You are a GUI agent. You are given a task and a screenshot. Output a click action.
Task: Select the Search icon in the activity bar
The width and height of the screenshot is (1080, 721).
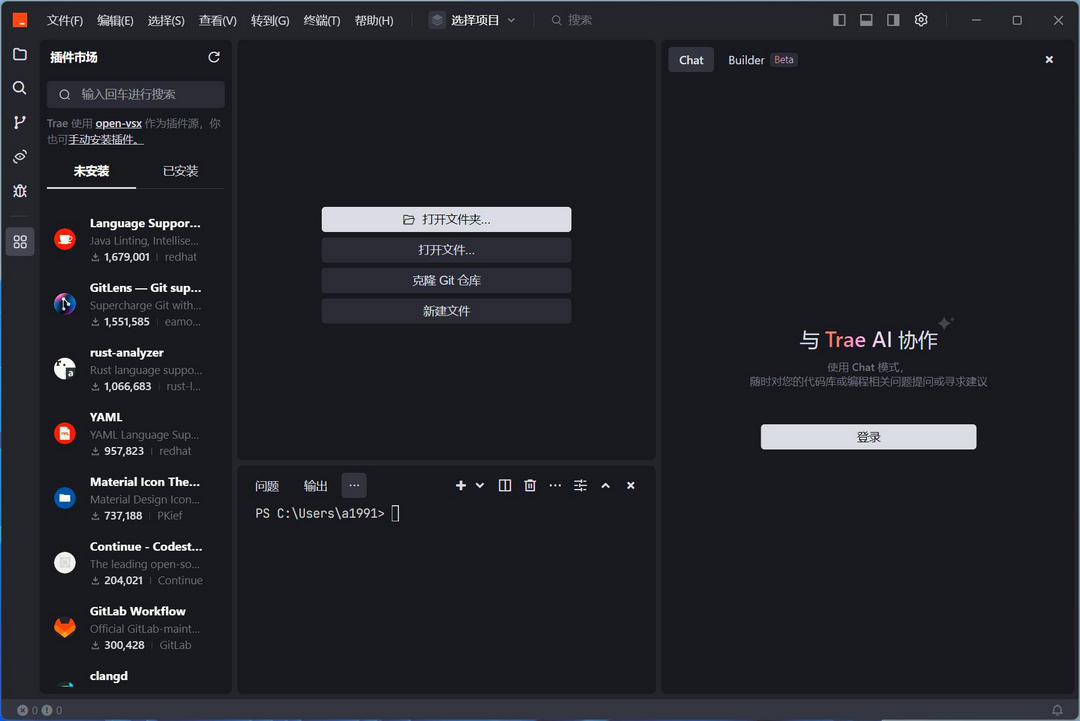[19, 88]
